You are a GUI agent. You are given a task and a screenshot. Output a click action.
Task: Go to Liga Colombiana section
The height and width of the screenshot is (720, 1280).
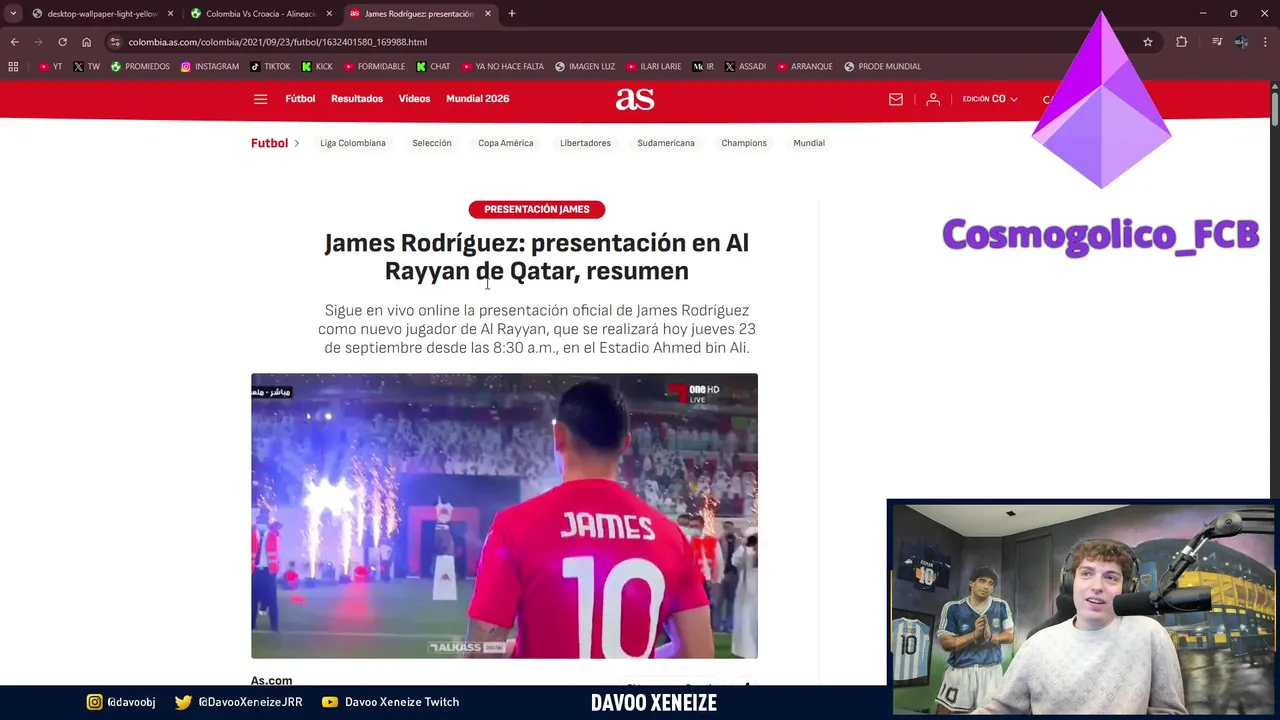(x=353, y=143)
